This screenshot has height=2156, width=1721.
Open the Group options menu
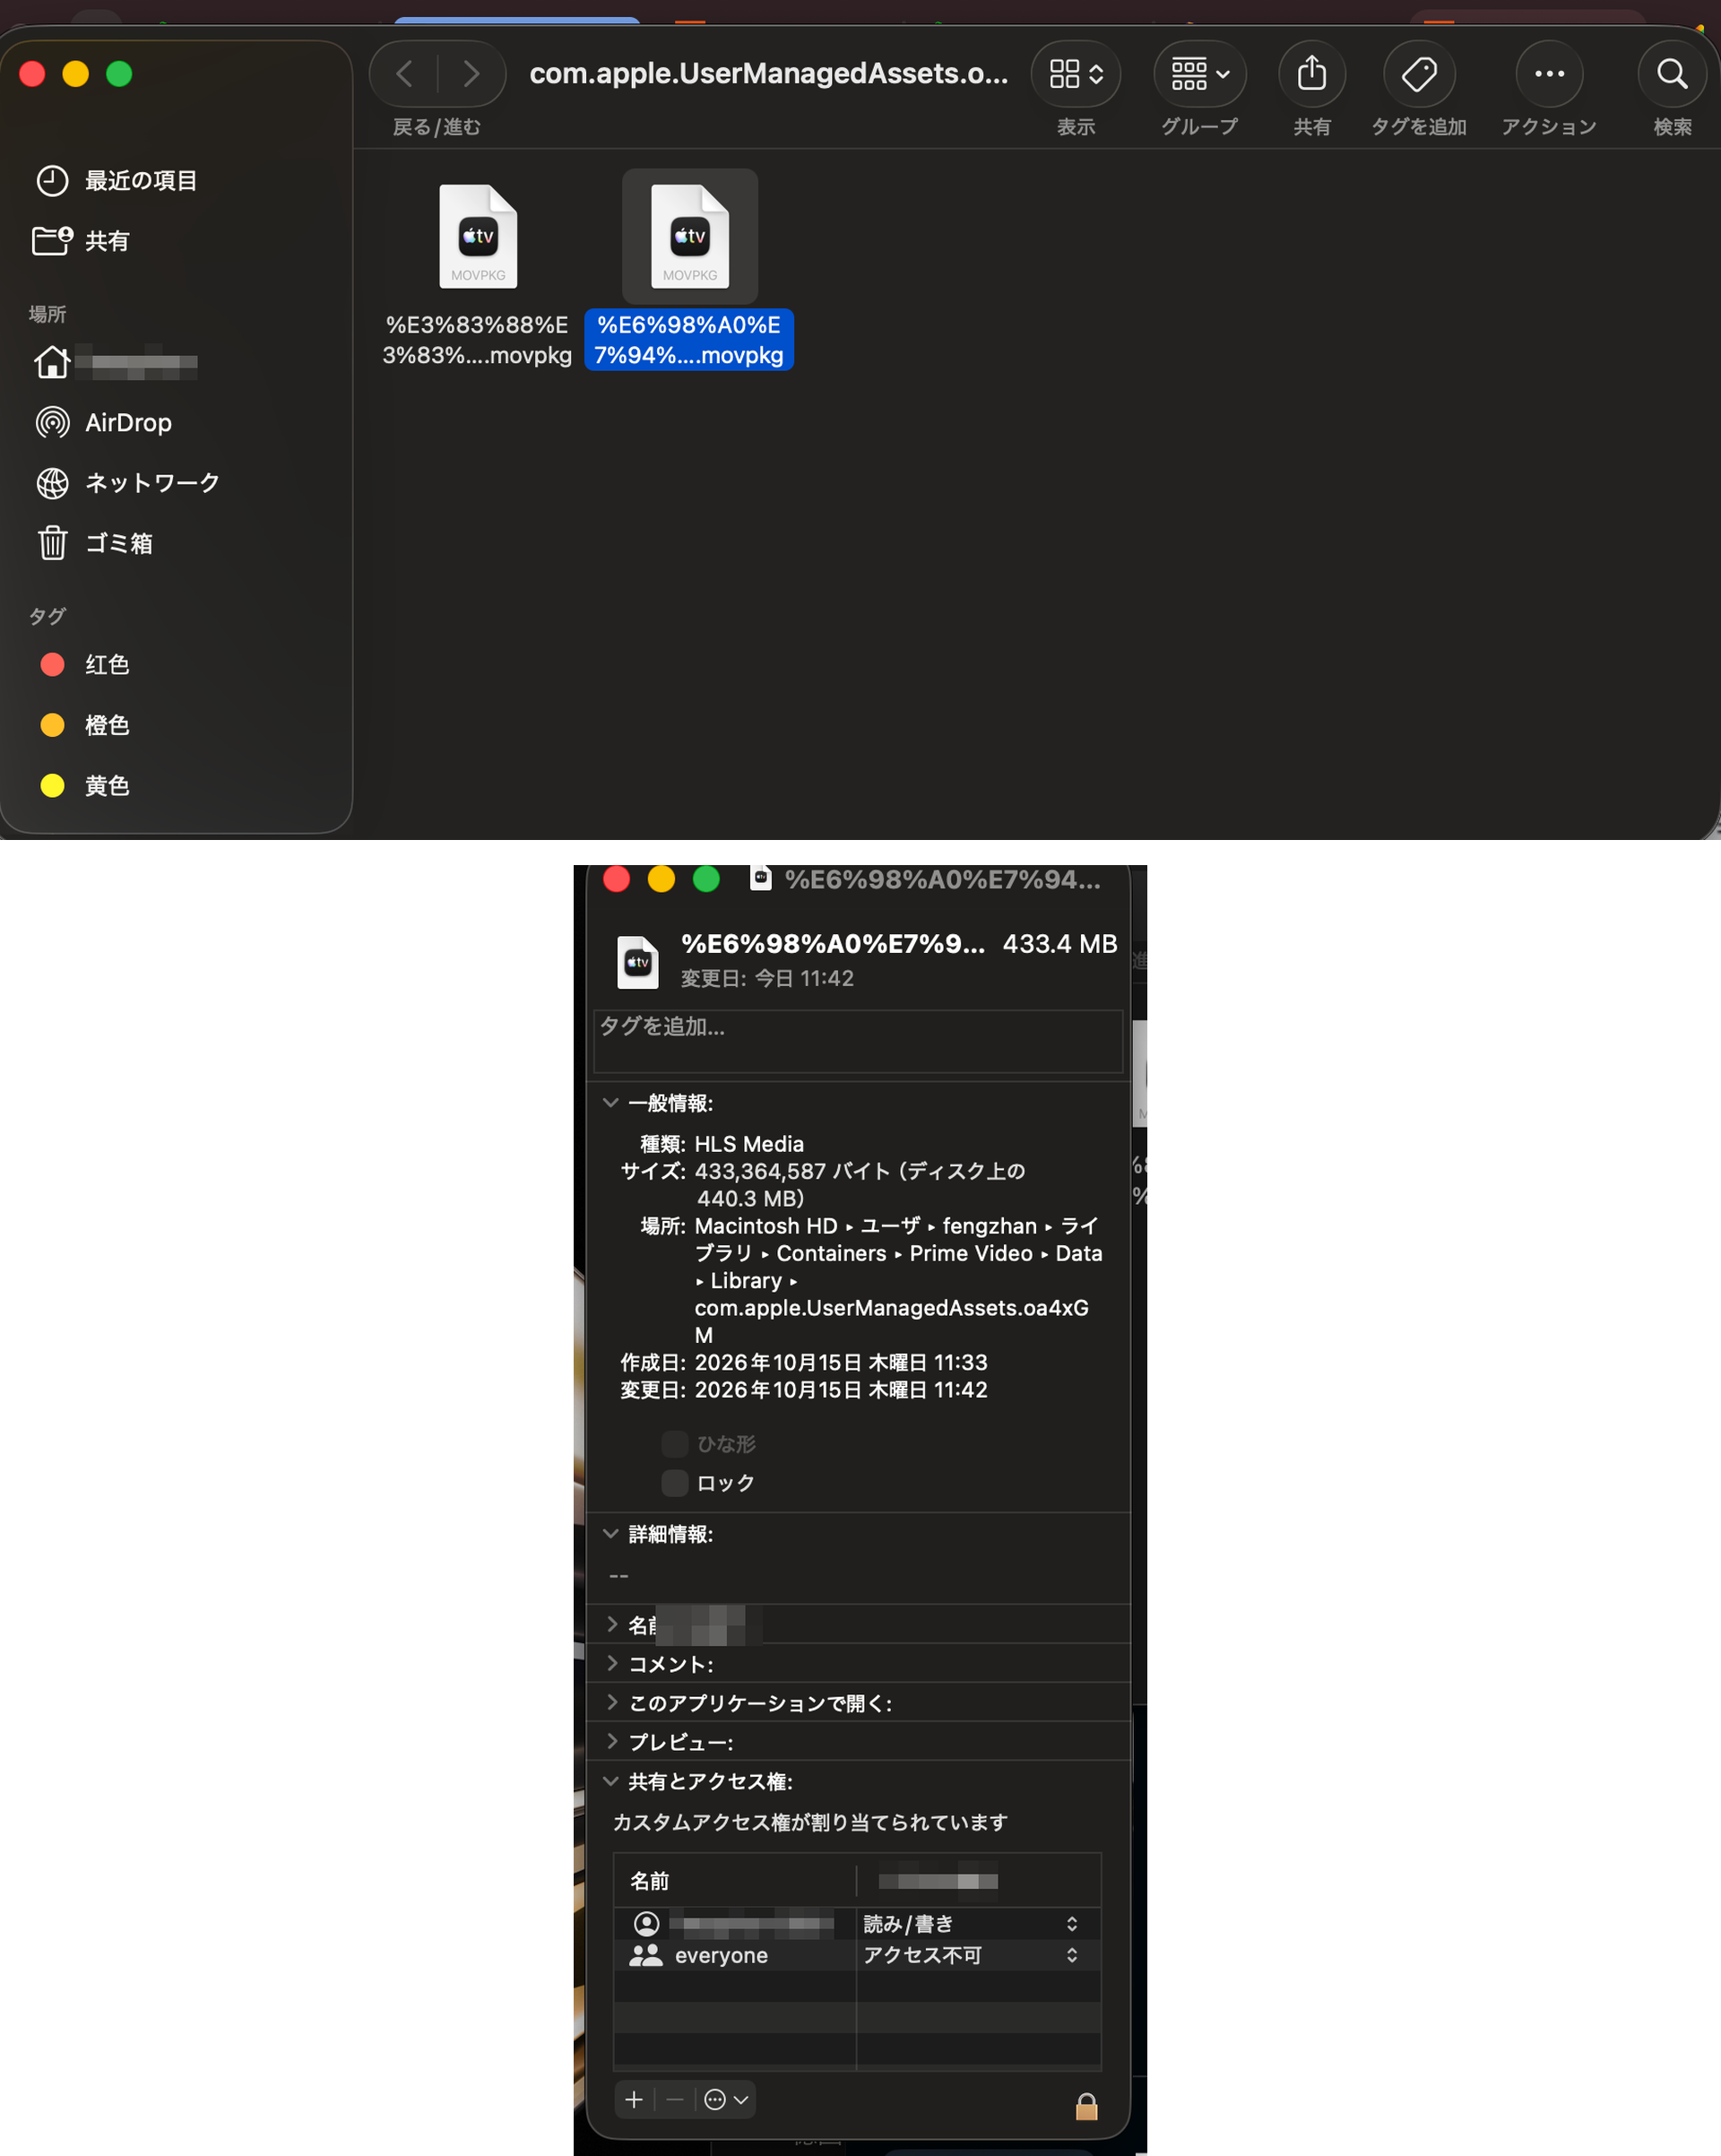tap(1199, 73)
